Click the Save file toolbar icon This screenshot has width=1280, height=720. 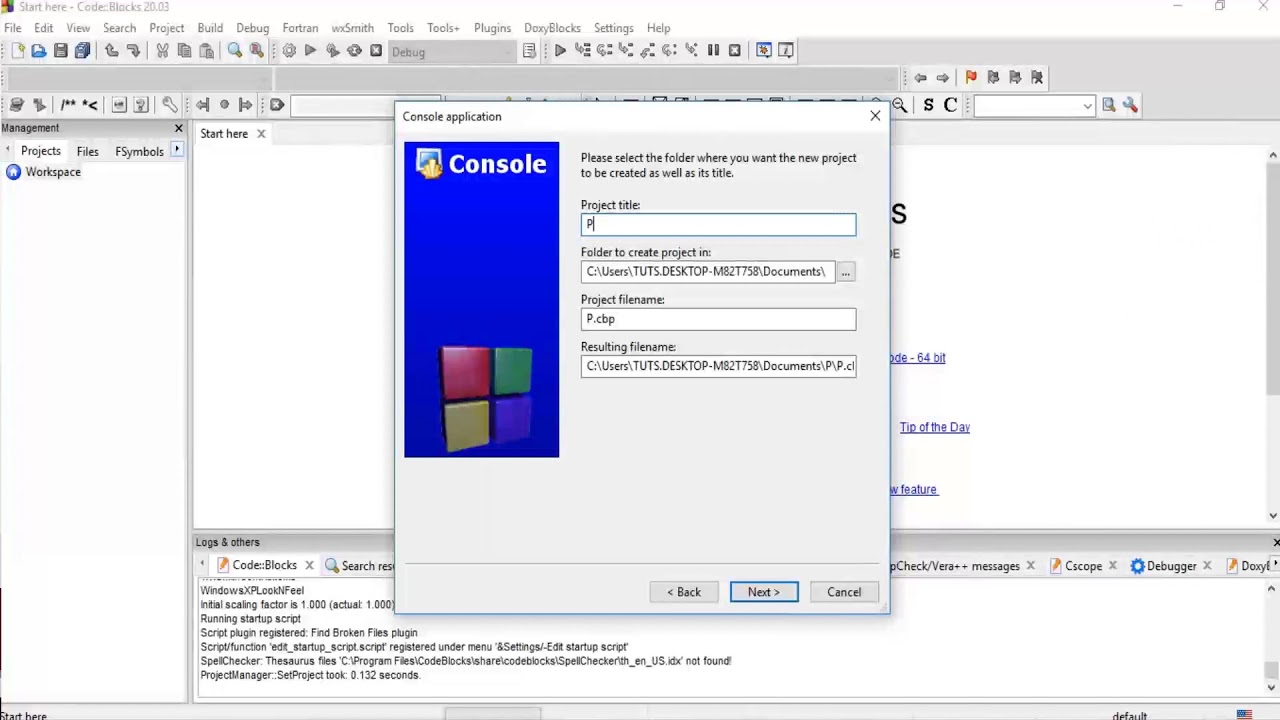click(61, 51)
